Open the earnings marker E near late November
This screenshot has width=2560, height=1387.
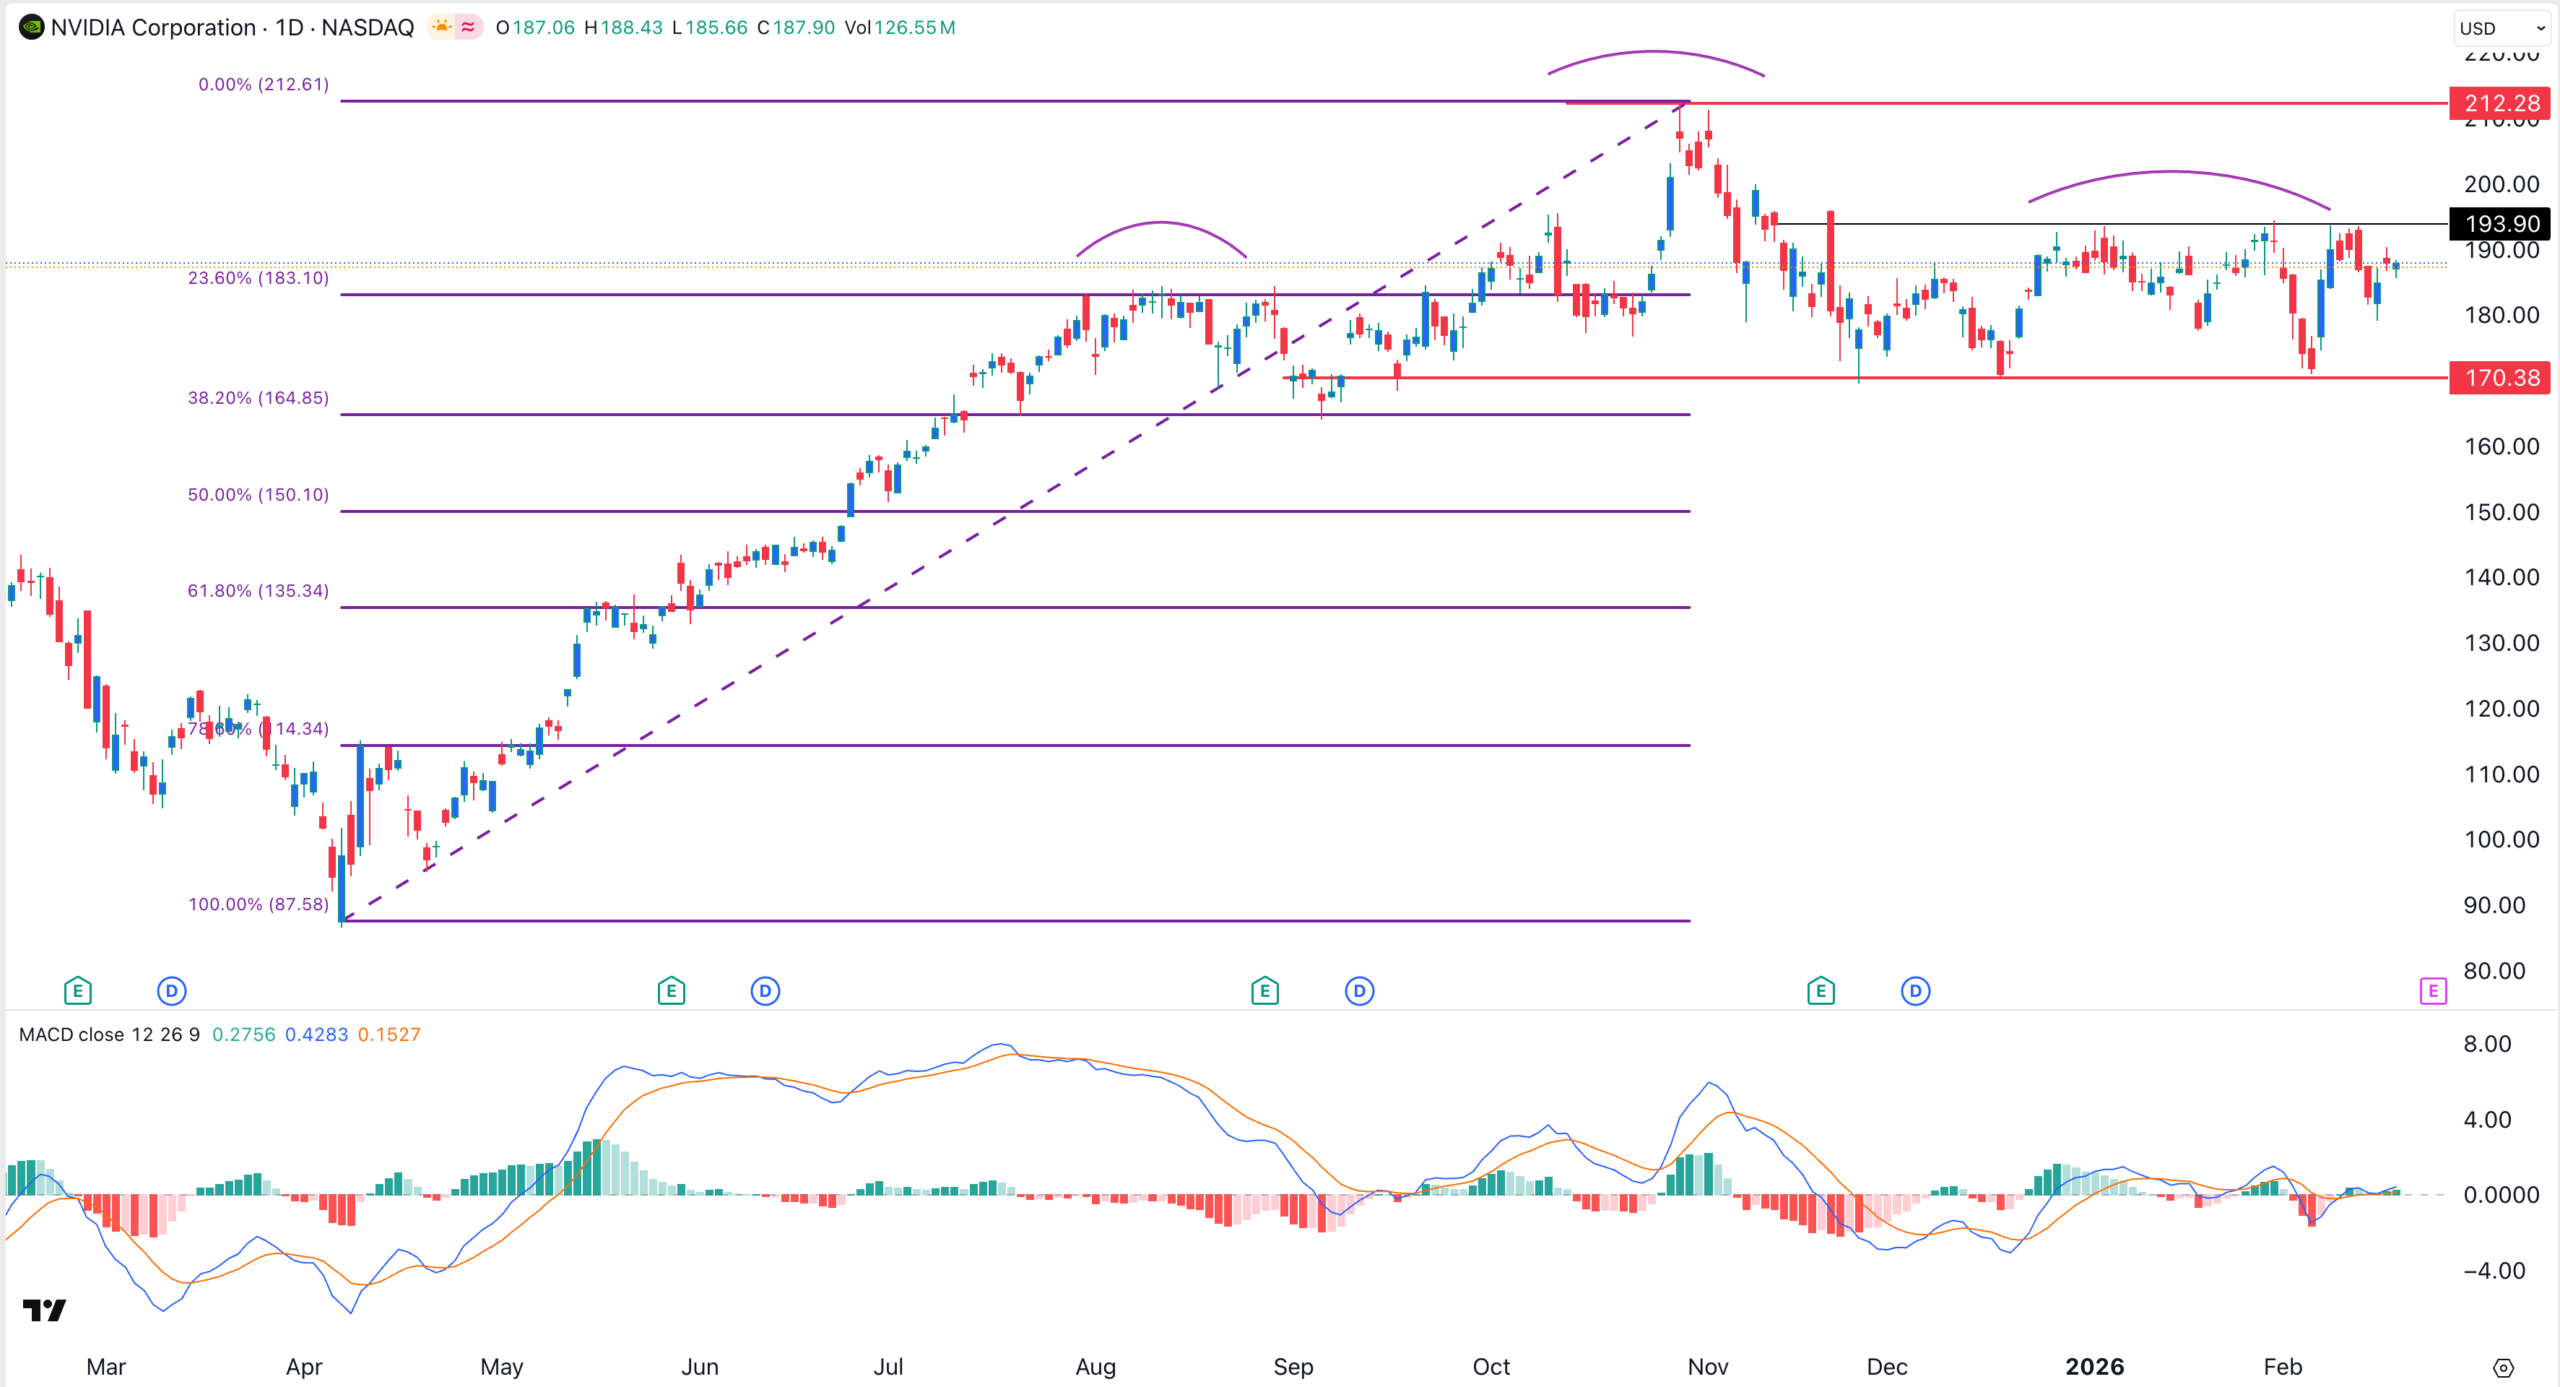click(1821, 991)
